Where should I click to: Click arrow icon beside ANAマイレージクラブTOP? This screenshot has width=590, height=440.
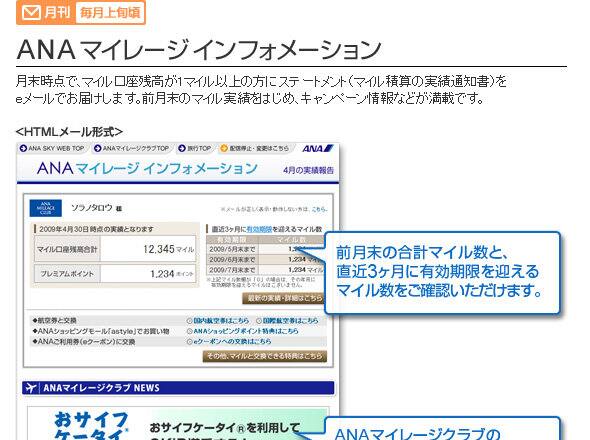[x=97, y=148]
